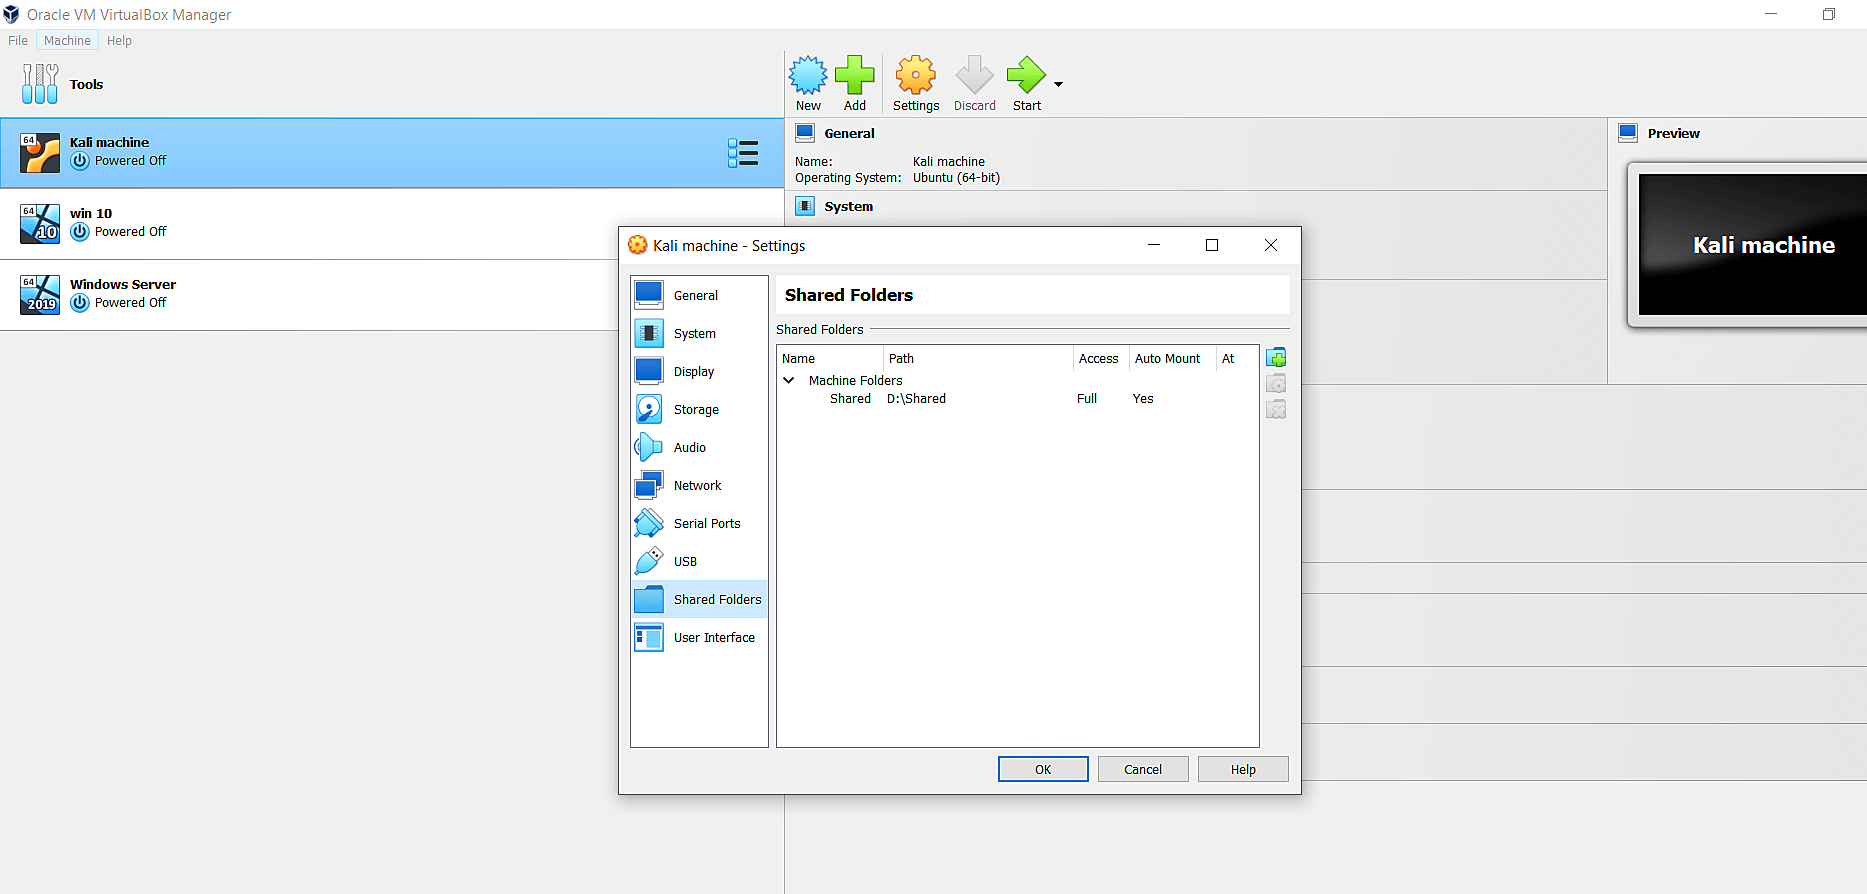The height and width of the screenshot is (894, 1867).
Task: Click the Kali machine power state icon
Action: click(x=80, y=161)
